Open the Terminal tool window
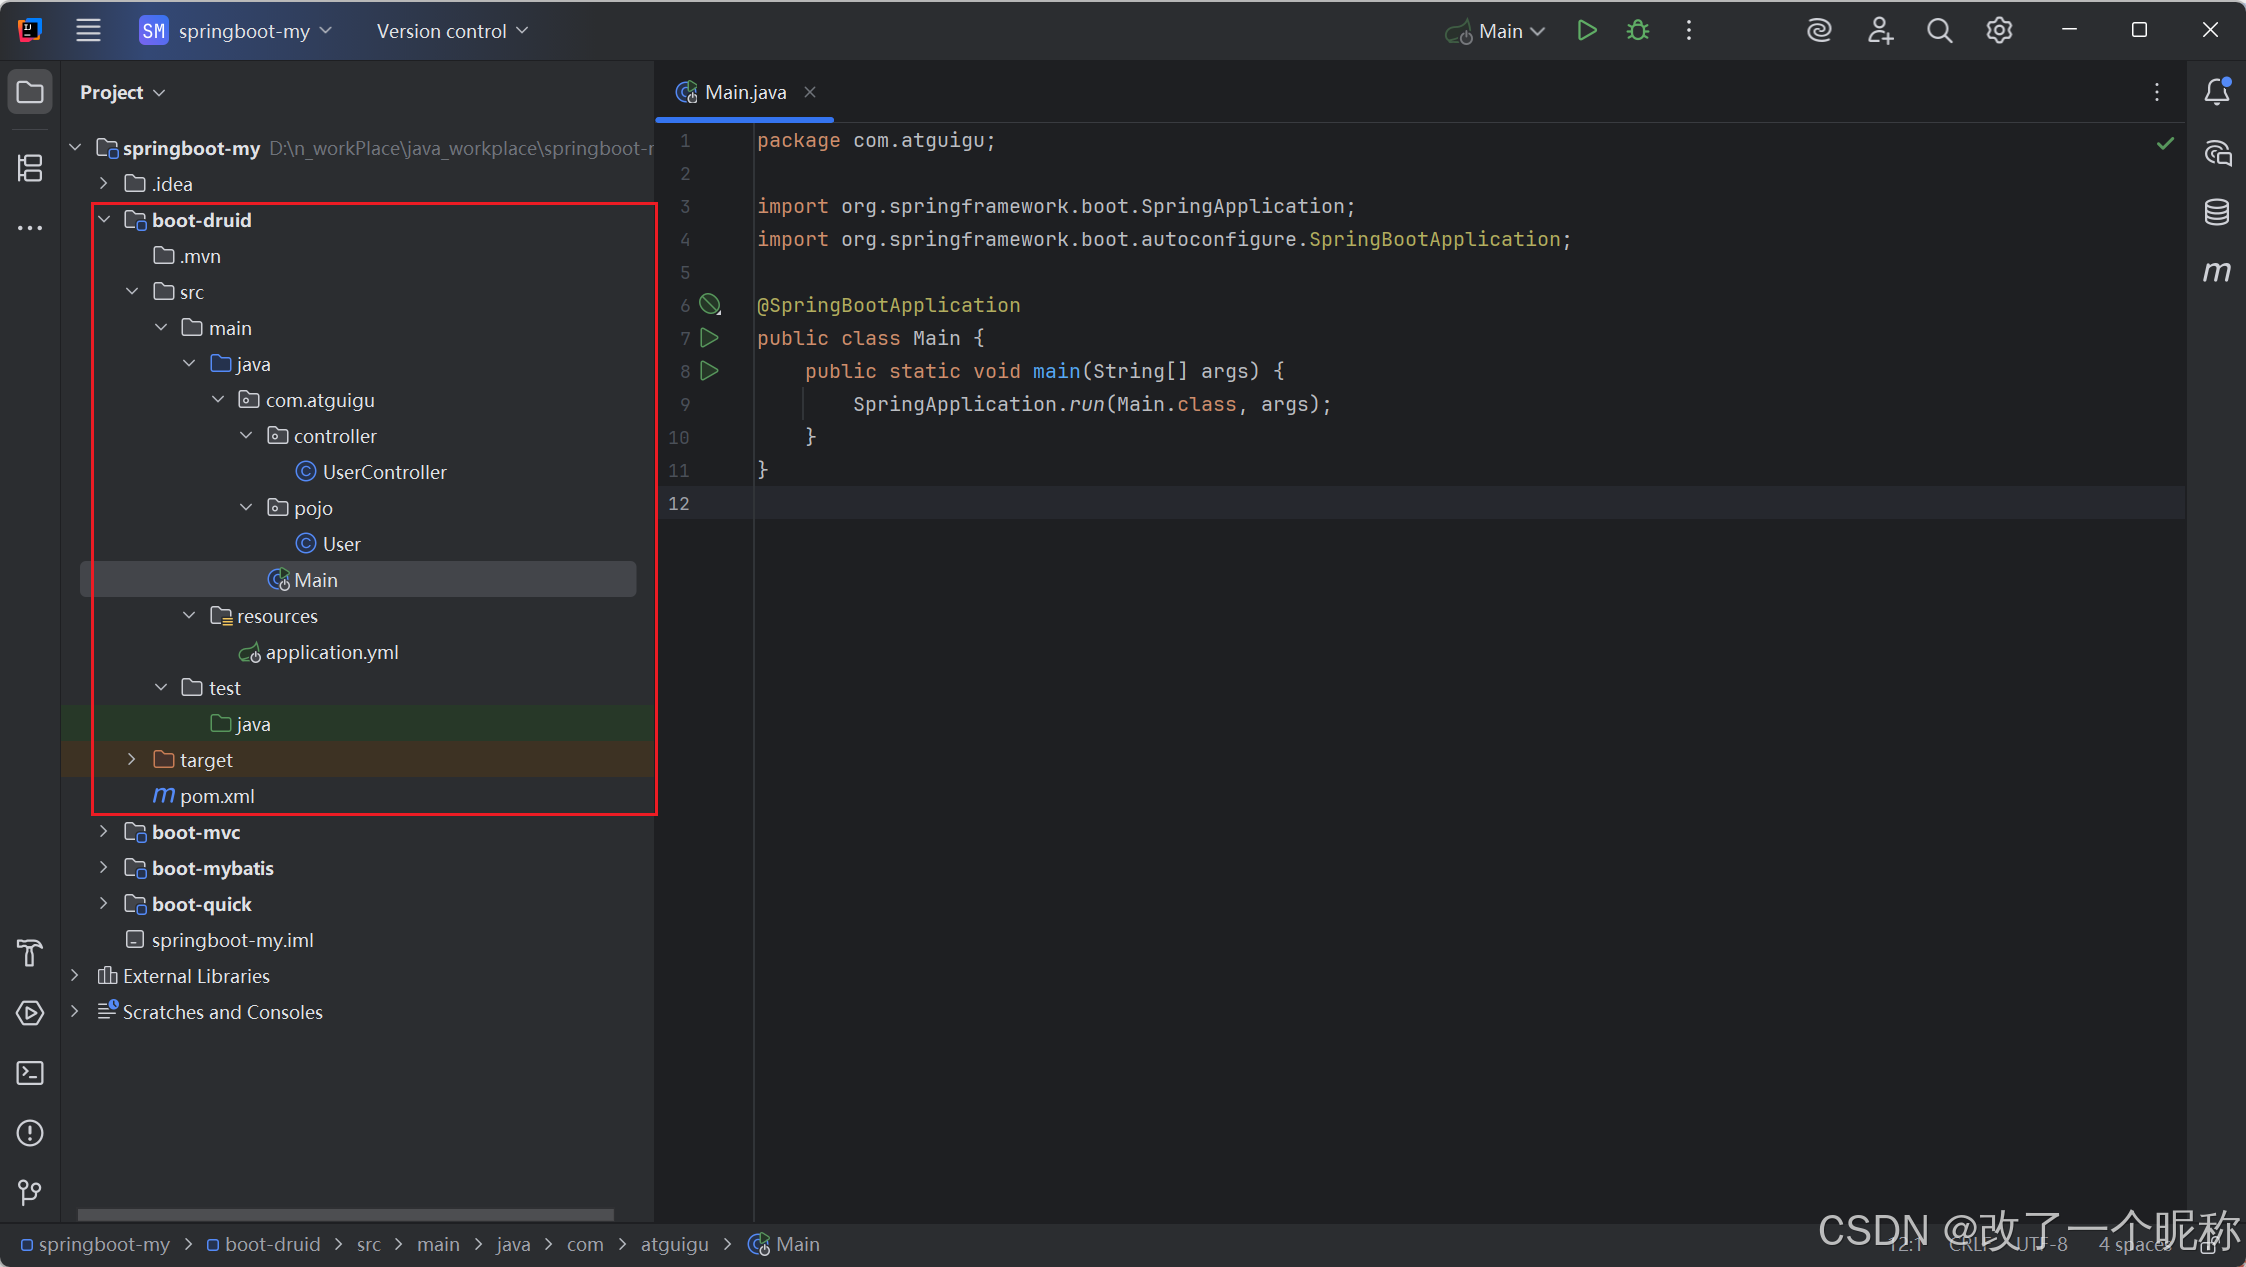Screen dimensions: 2246x1267 [x=30, y=1073]
